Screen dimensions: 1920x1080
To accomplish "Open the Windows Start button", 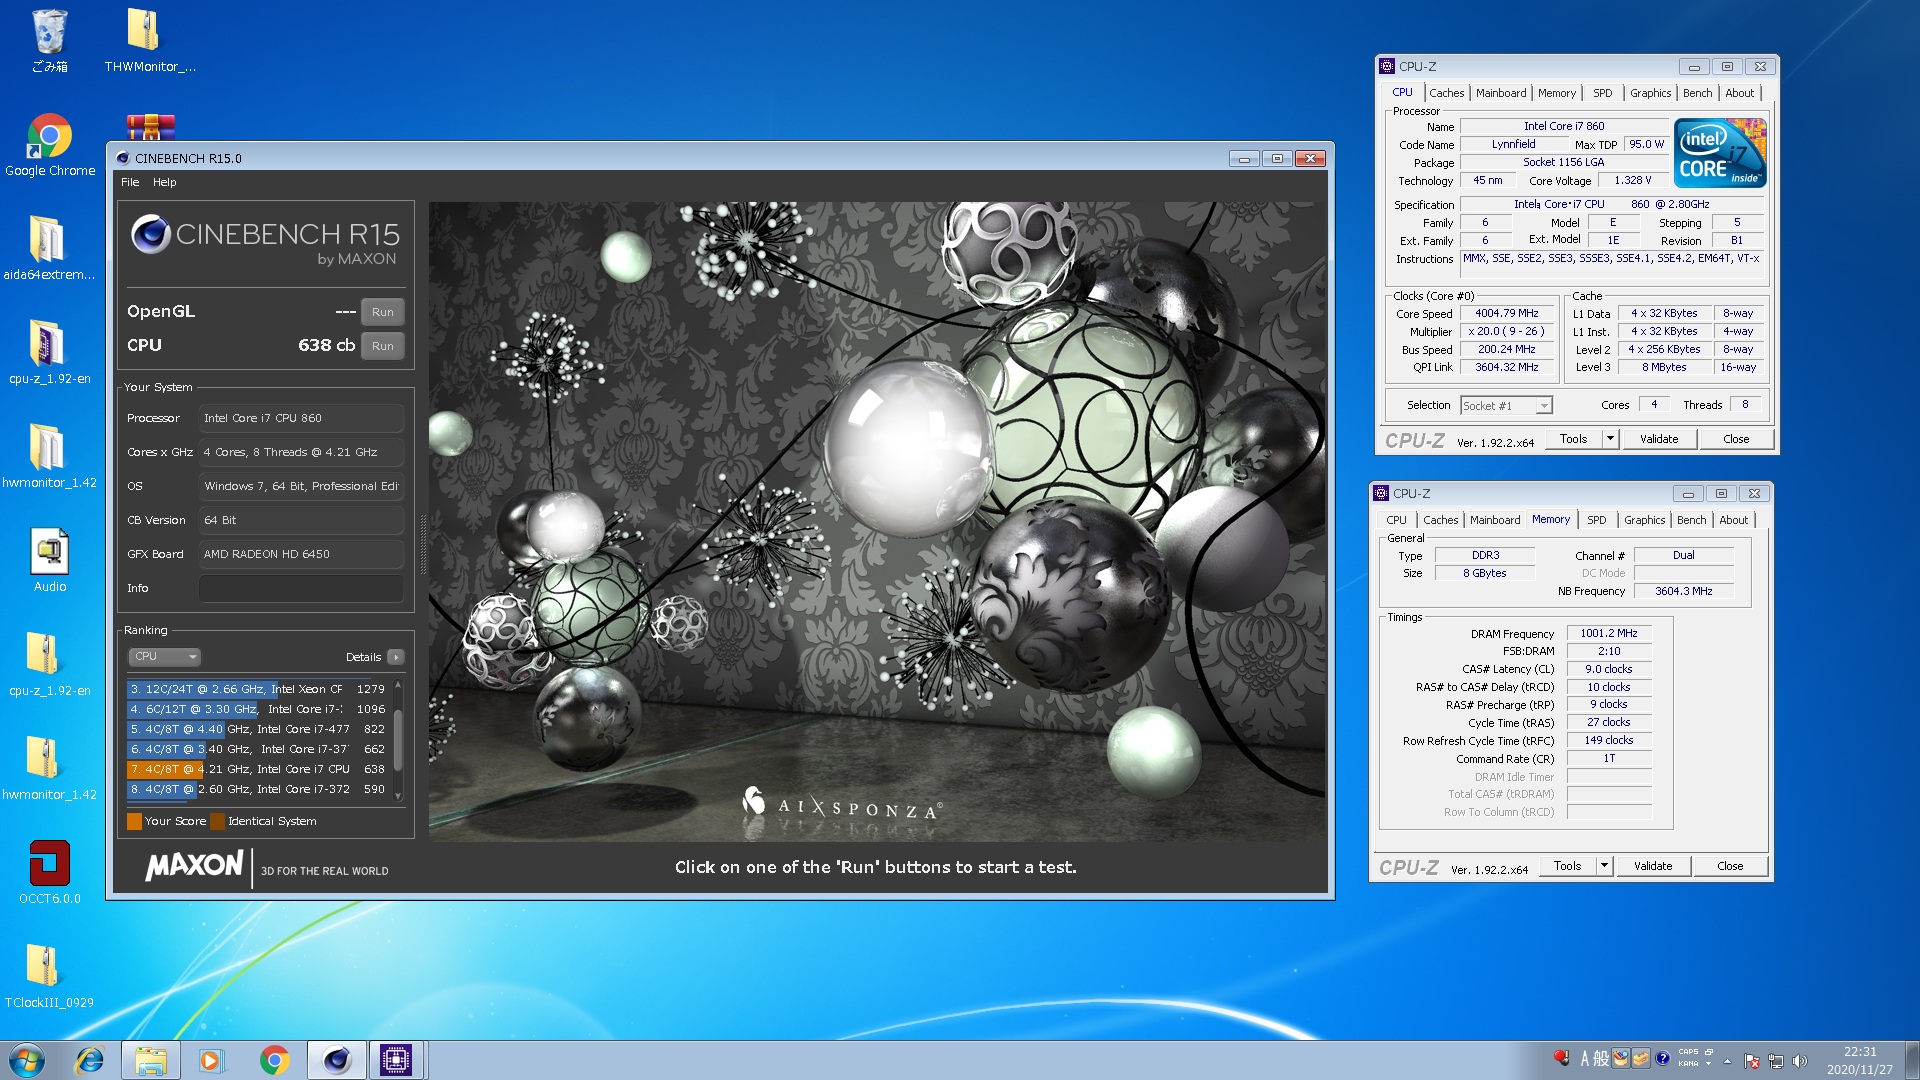I will 27,1060.
